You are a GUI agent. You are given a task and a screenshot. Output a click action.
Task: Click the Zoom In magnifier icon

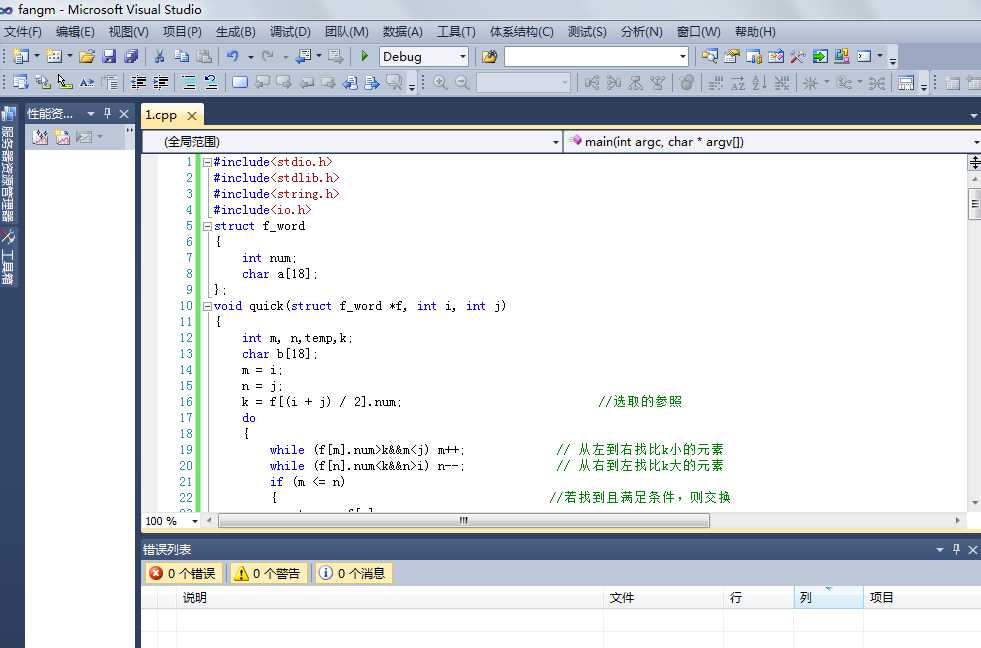click(440, 83)
